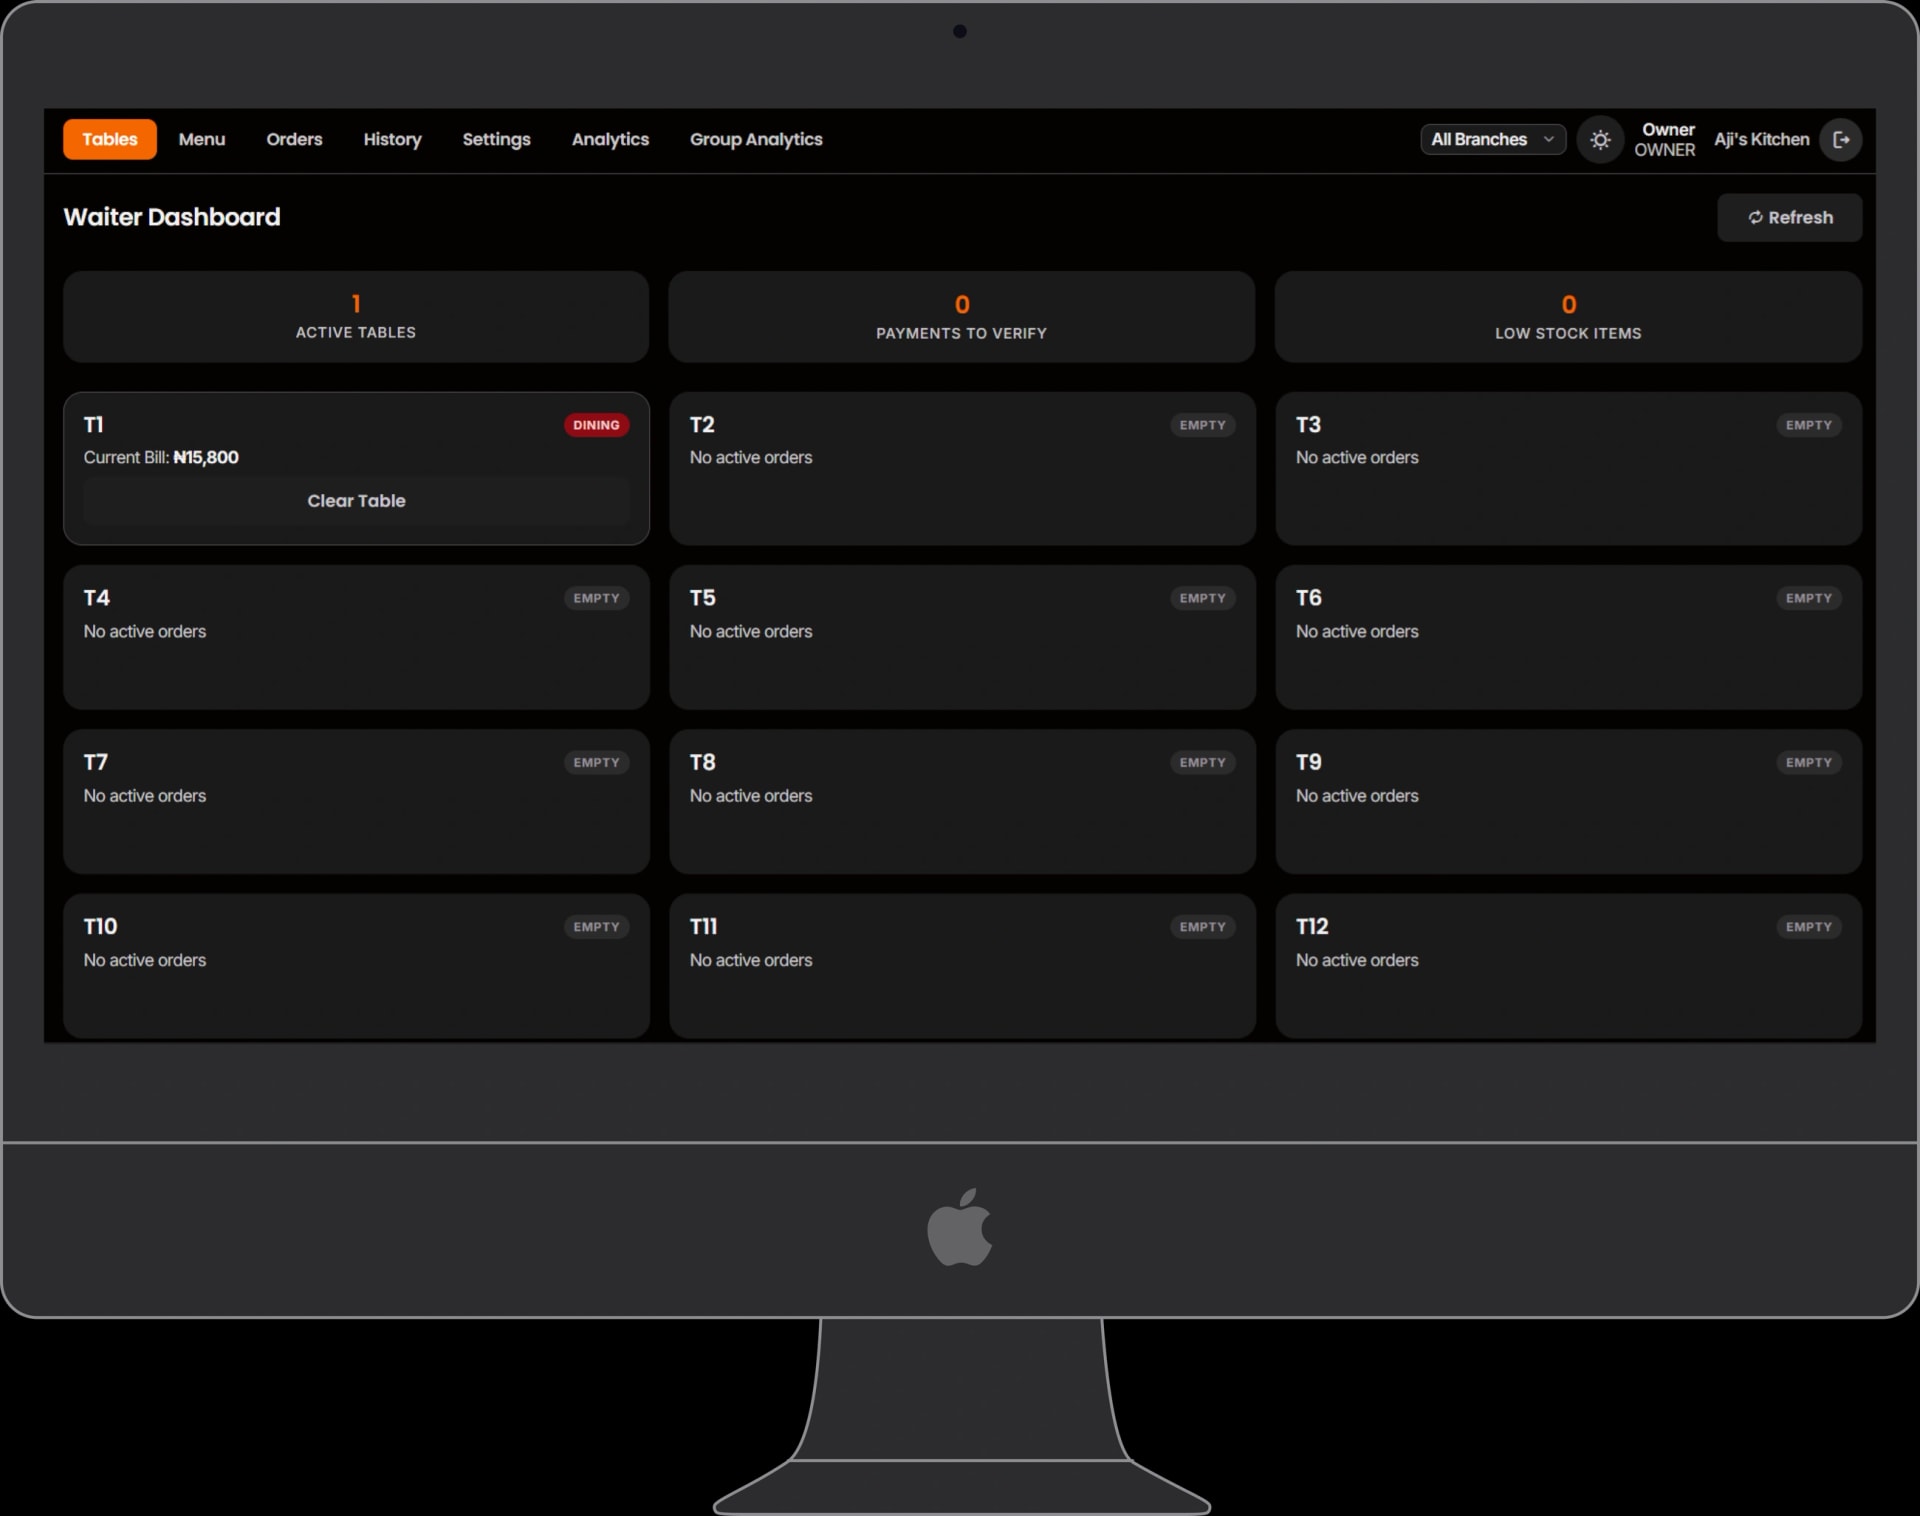
Task: Switch to the Tables tab
Action: 110,140
